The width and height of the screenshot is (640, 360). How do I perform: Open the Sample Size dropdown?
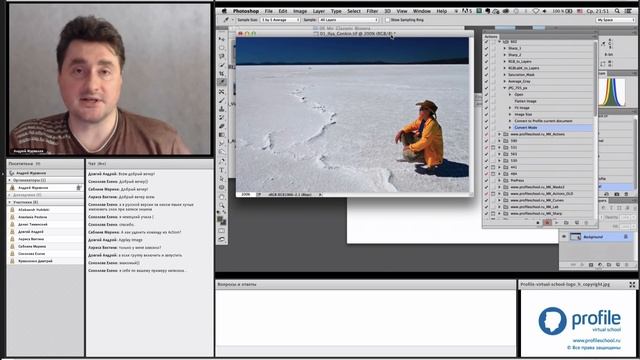pyautogui.click(x=280, y=20)
